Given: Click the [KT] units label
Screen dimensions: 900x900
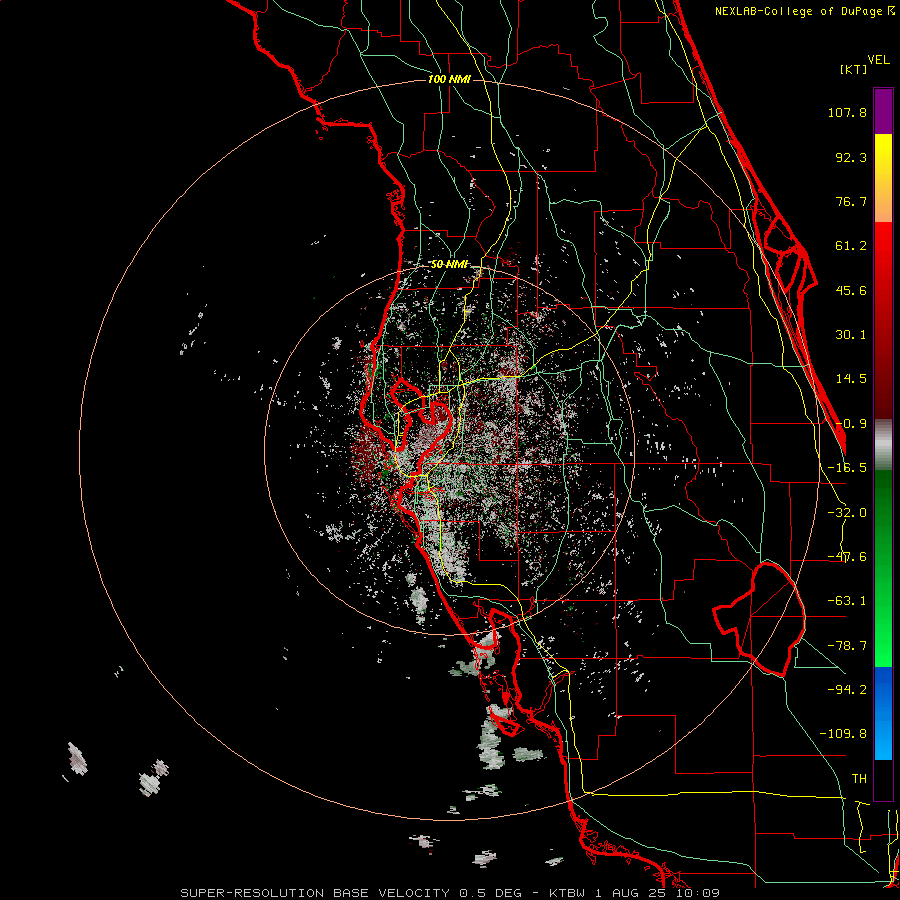Looking at the screenshot, I should [854, 69].
